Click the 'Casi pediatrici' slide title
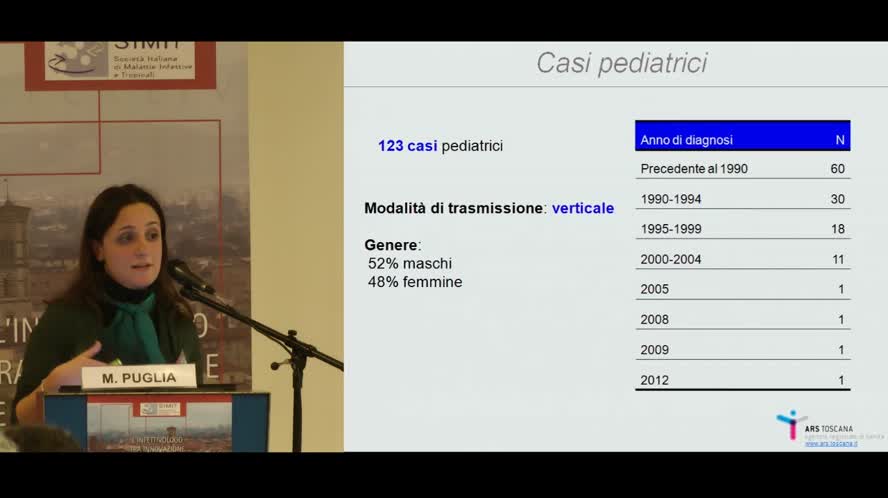Image resolution: width=888 pixels, height=498 pixels. click(621, 63)
